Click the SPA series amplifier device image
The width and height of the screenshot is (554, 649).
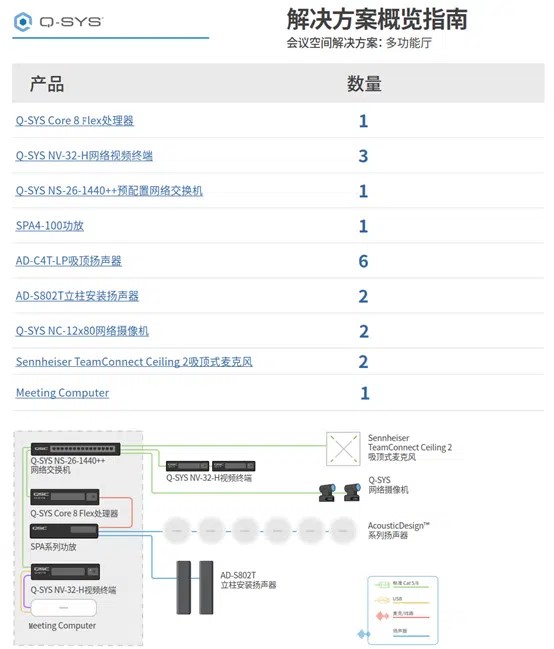point(64,531)
